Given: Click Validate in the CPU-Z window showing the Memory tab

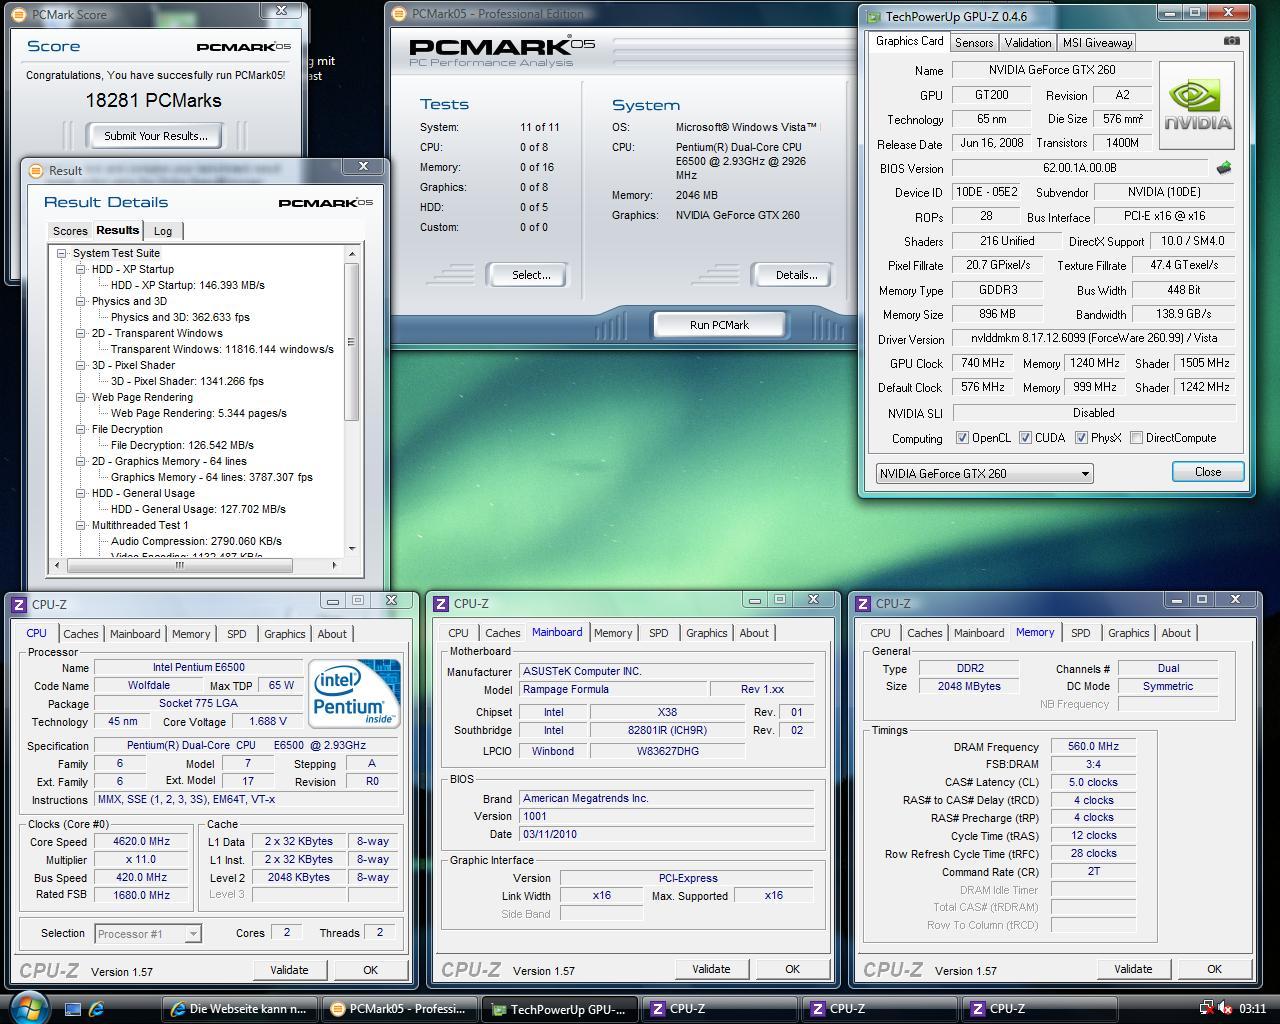Looking at the screenshot, I should point(1133,968).
